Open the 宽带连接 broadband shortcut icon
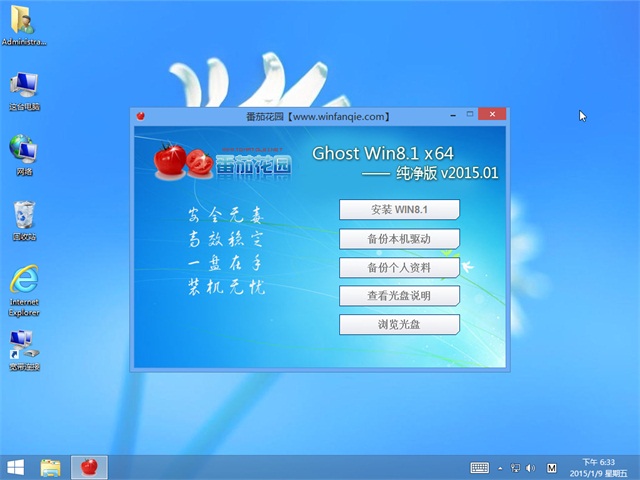Viewport: 640px width, 480px height. point(25,350)
